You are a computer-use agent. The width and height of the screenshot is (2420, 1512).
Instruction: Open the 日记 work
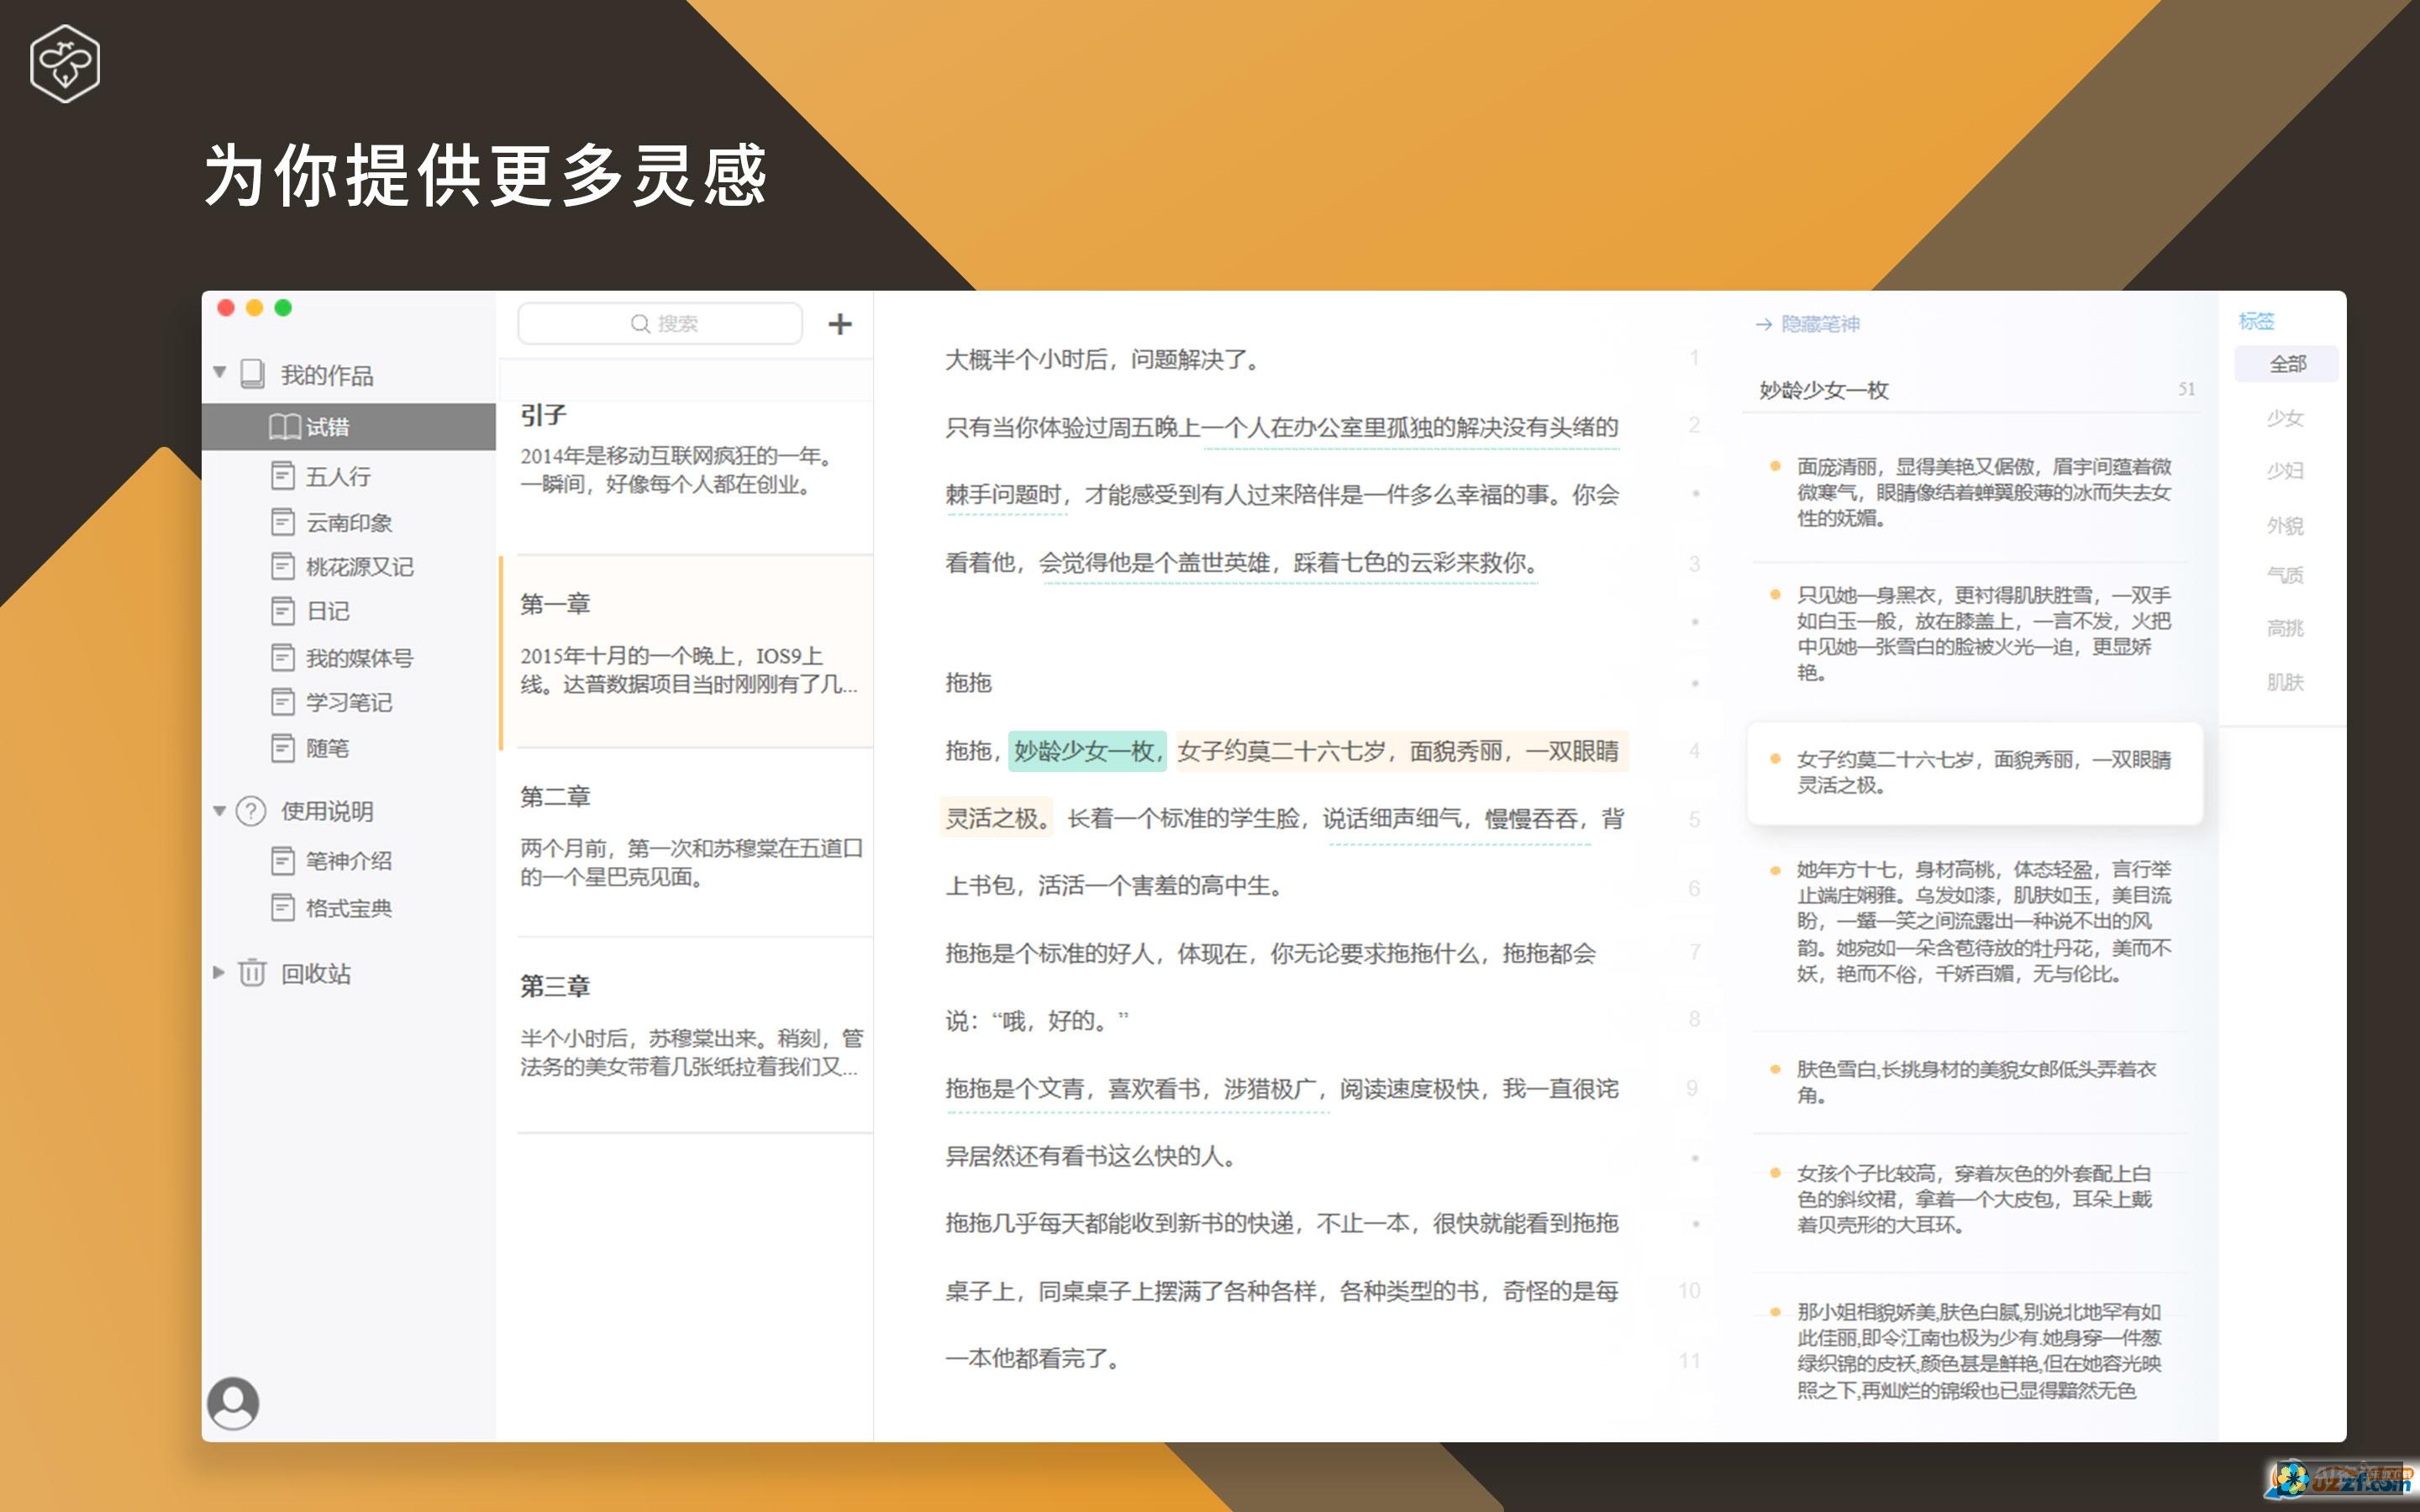(327, 611)
